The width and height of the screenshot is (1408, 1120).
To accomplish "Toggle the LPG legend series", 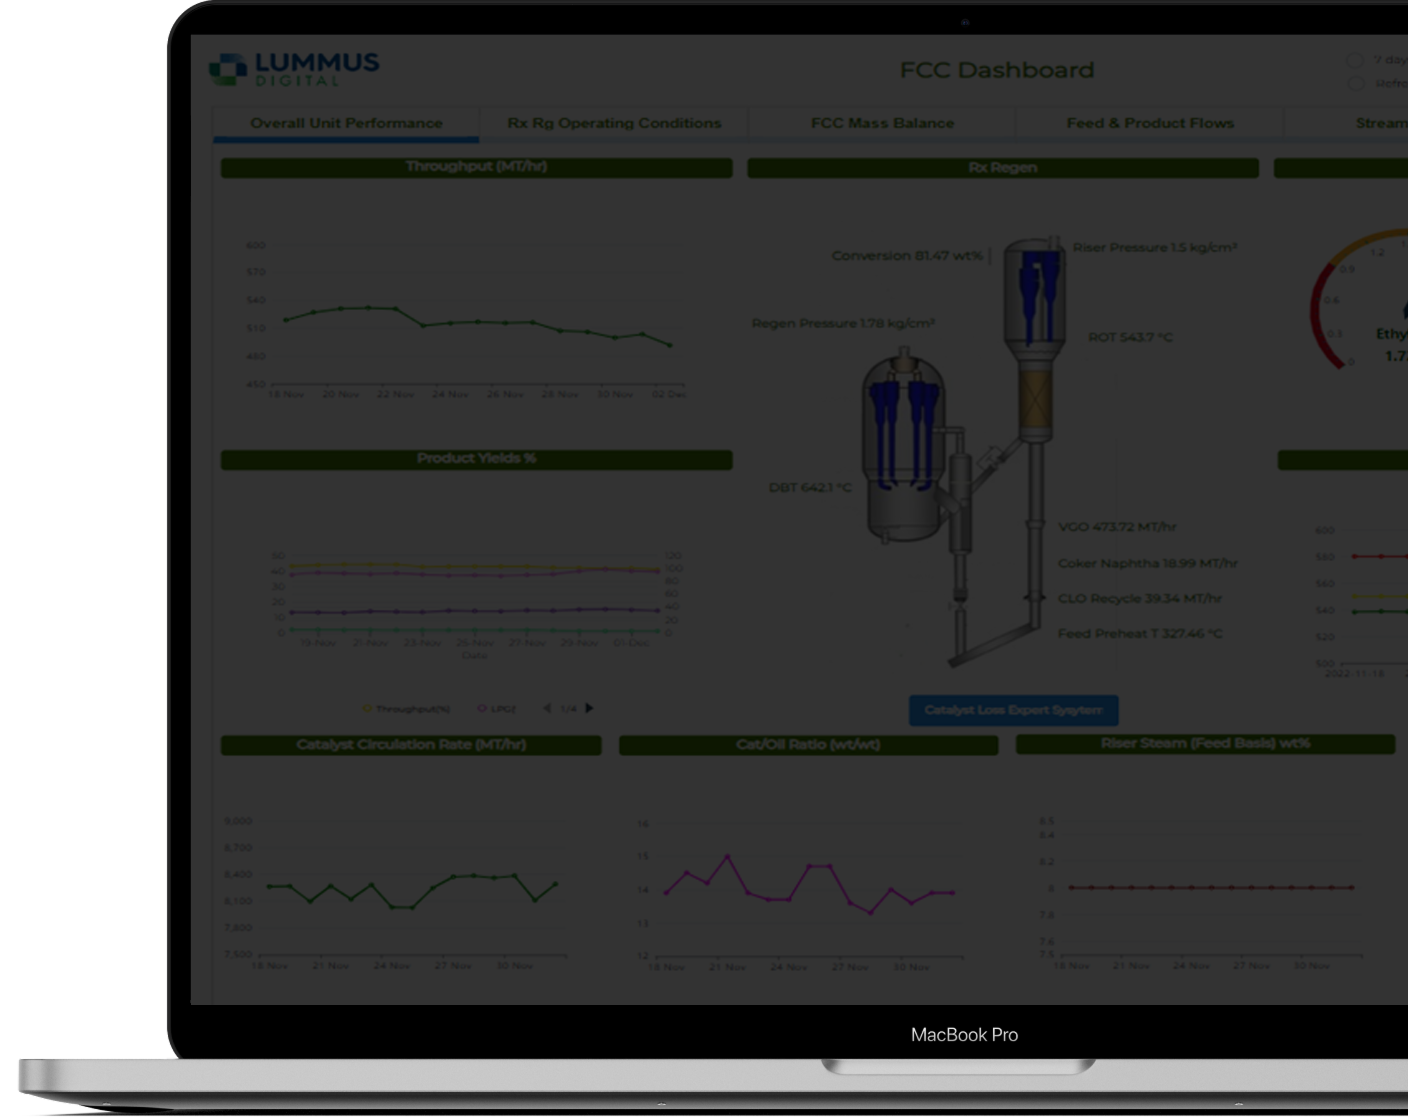I will coord(497,708).
